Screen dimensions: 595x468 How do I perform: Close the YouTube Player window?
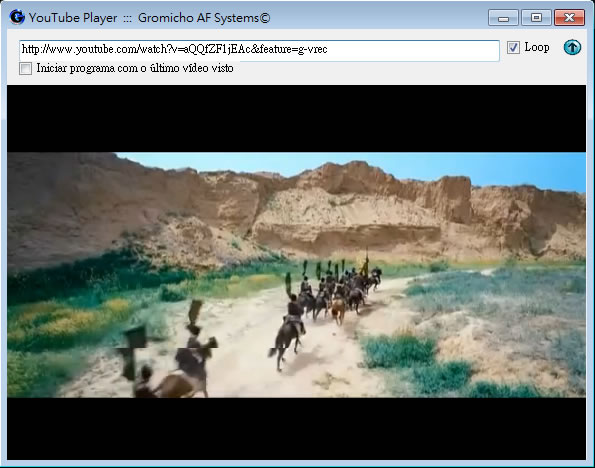(569, 18)
